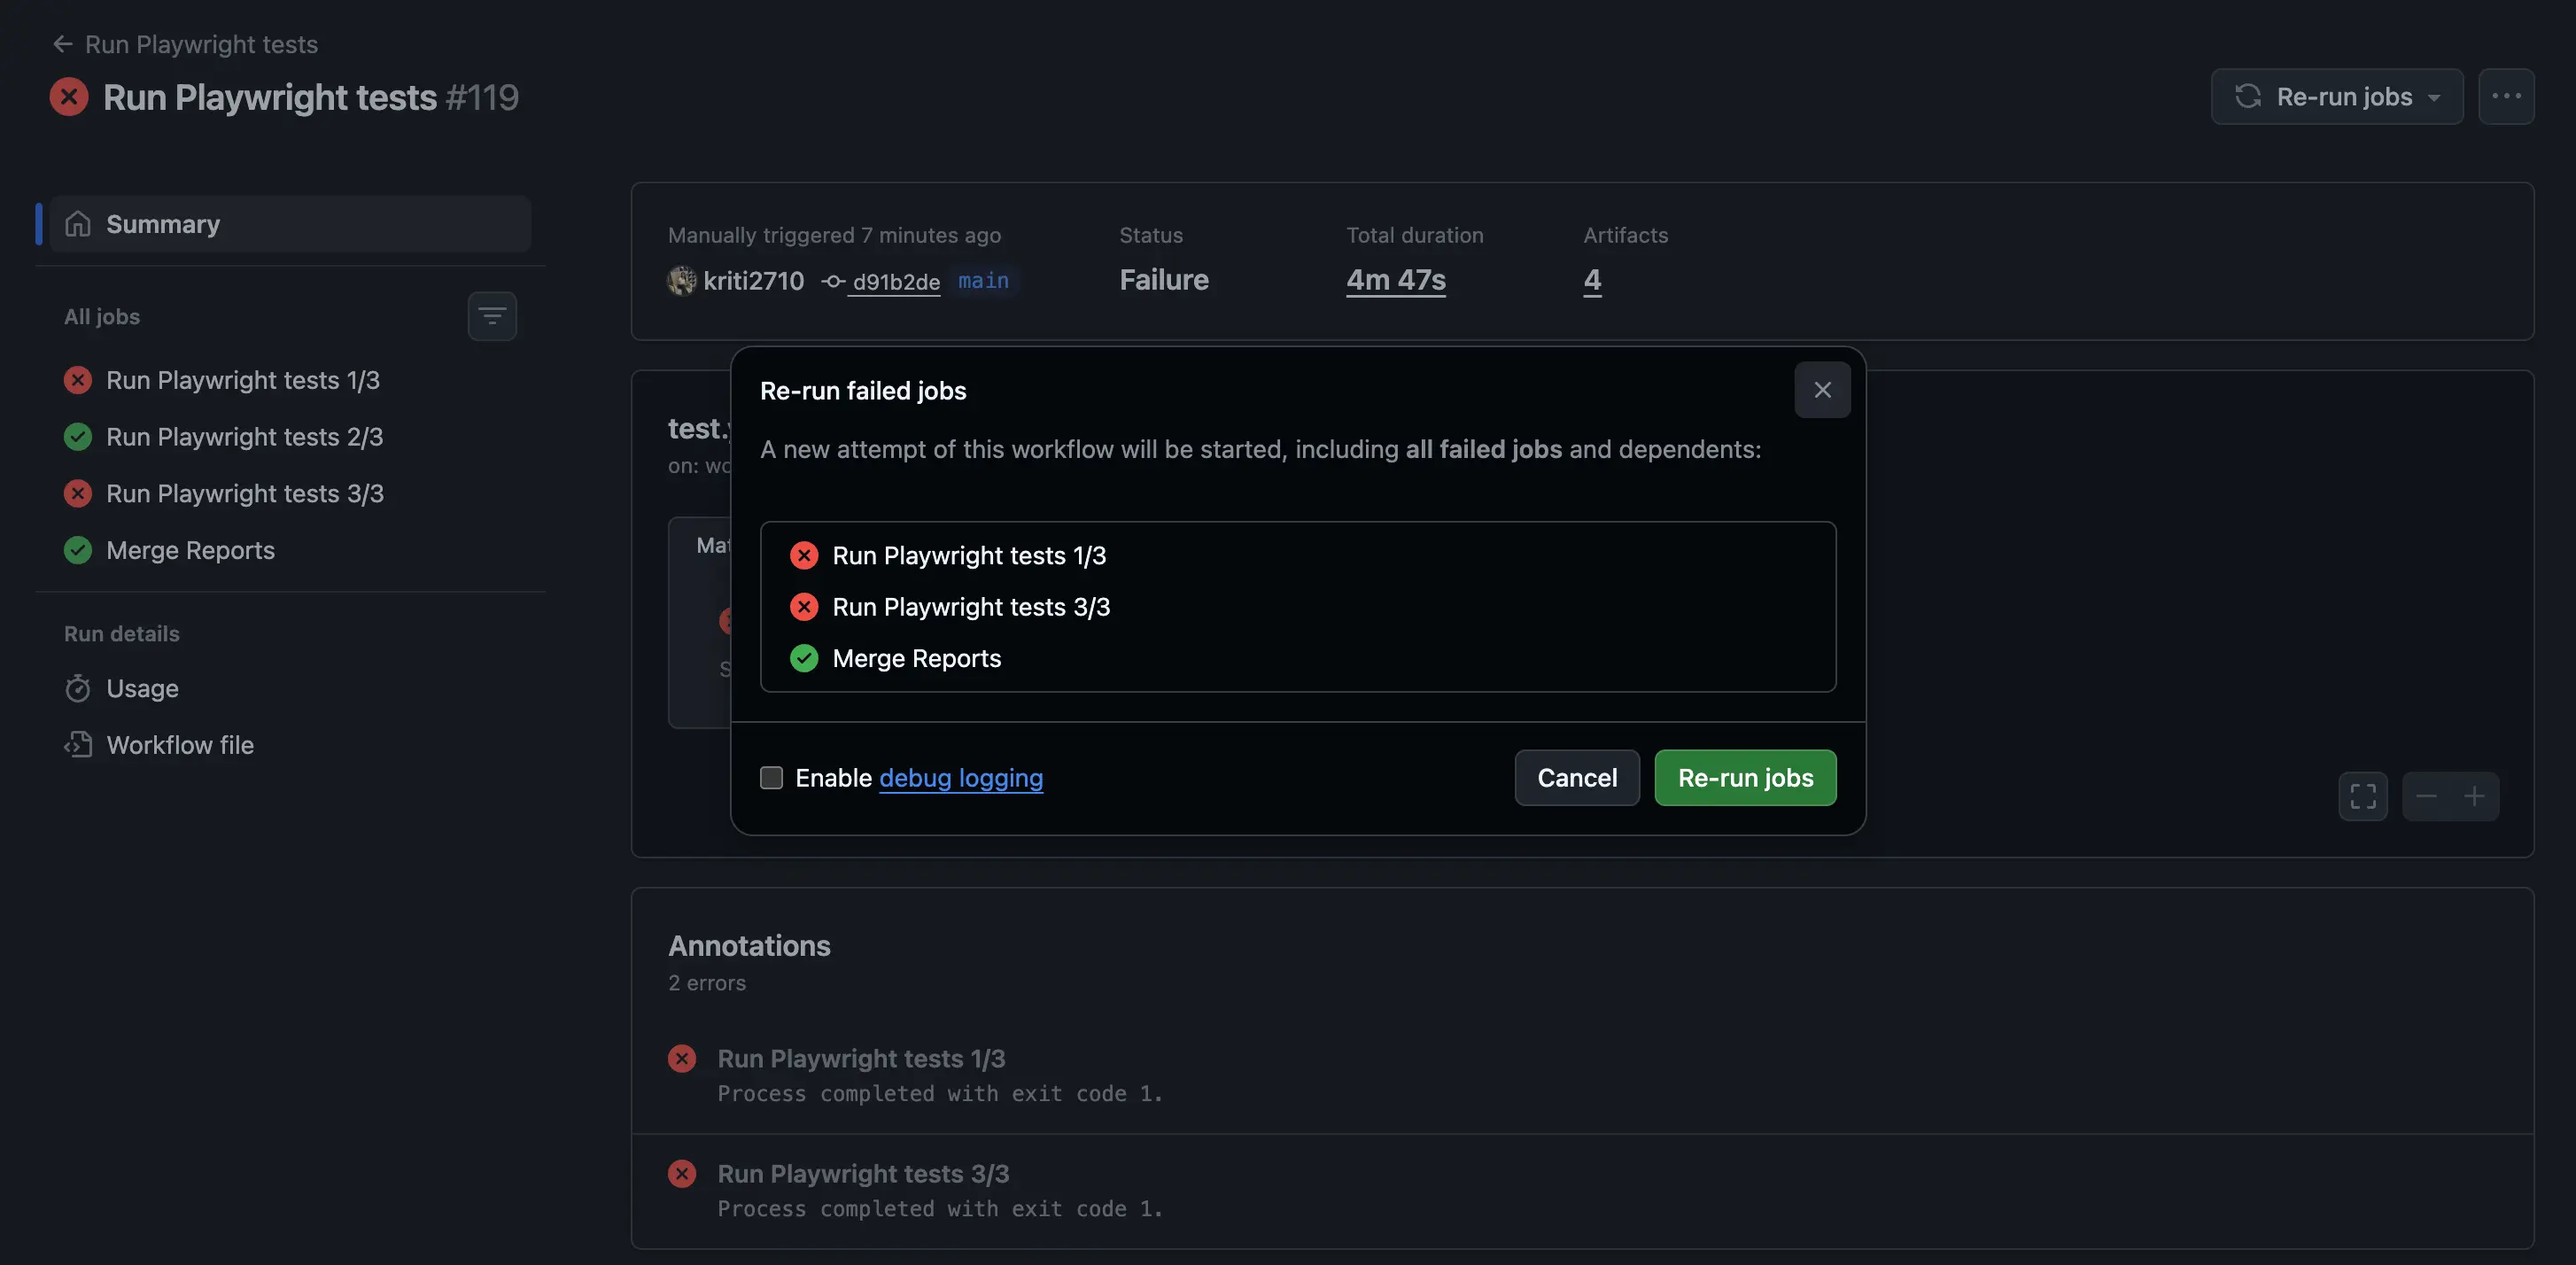Confirm with green Re-run jobs button
The image size is (2576, 1265).
1744,778
